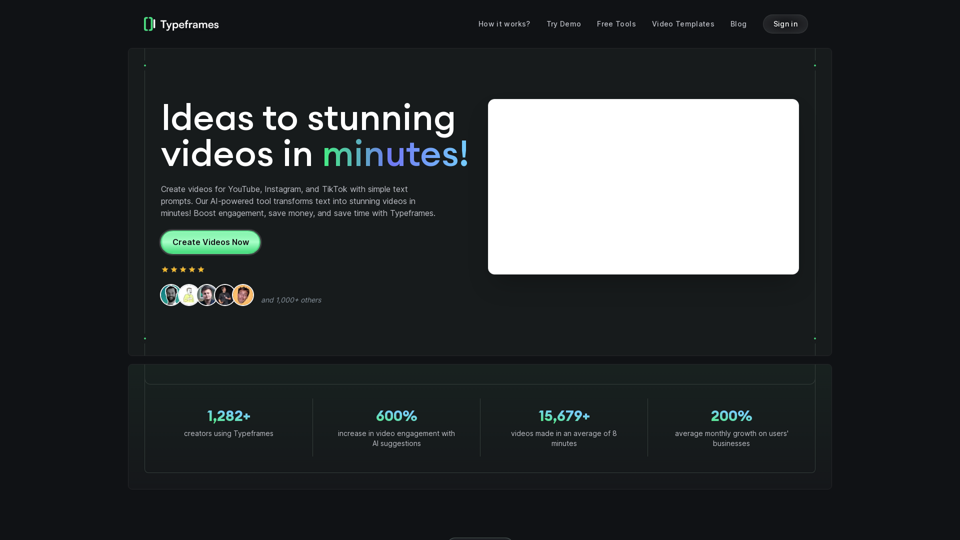The image size is (960, 540).
Task: Click 'videos made in an average of 8 minutes' caption
Action: coord(564,438)
